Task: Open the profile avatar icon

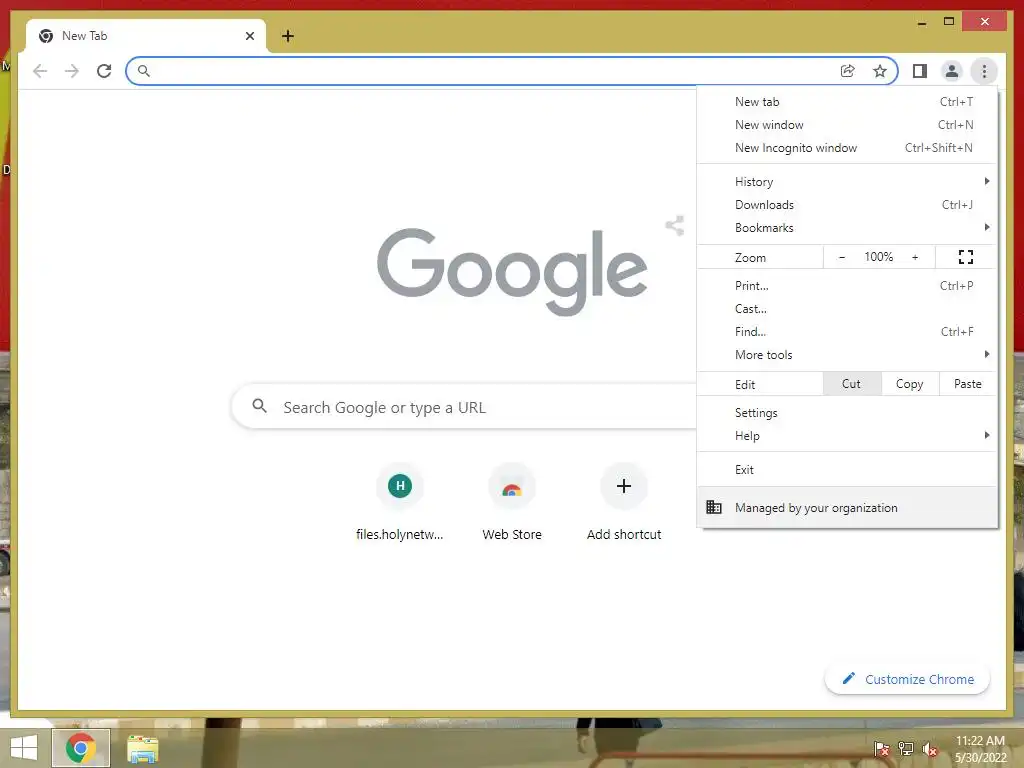Action: 952,71
